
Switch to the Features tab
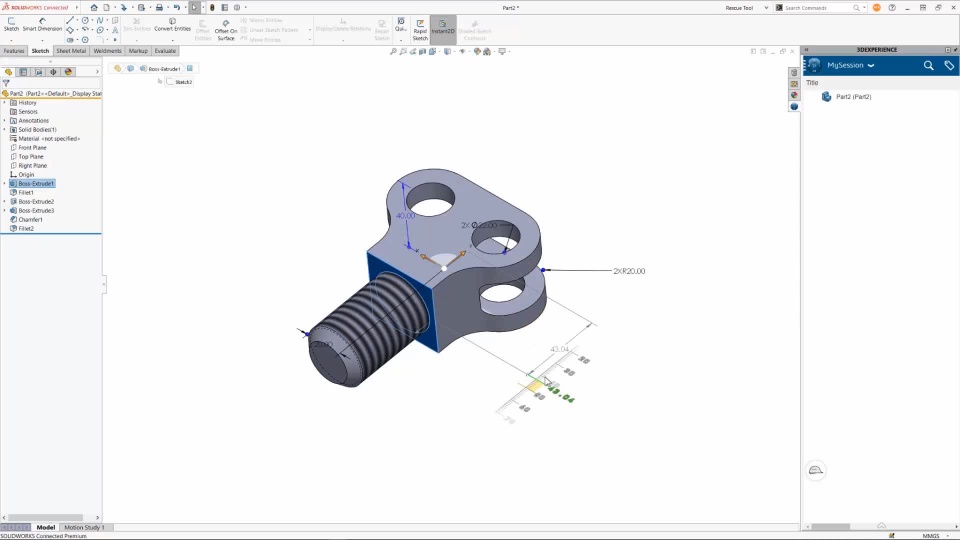pos(13,51)
